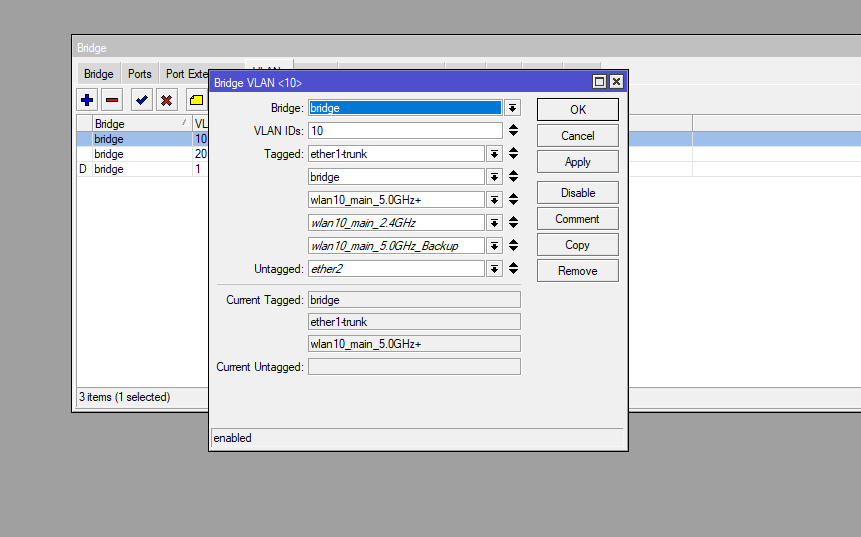Click the VLAN IDs field containing 10
Image resolution: width=861 pixels, height=537 pixels.
[405, 131]
